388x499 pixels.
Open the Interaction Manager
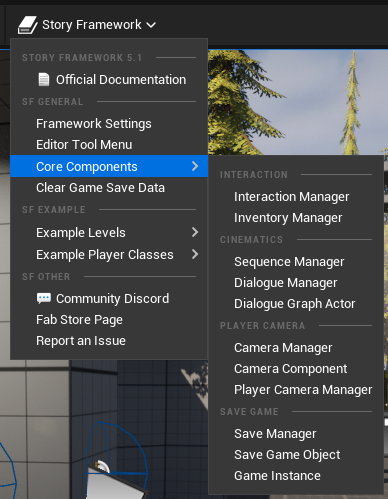point(296,197)
